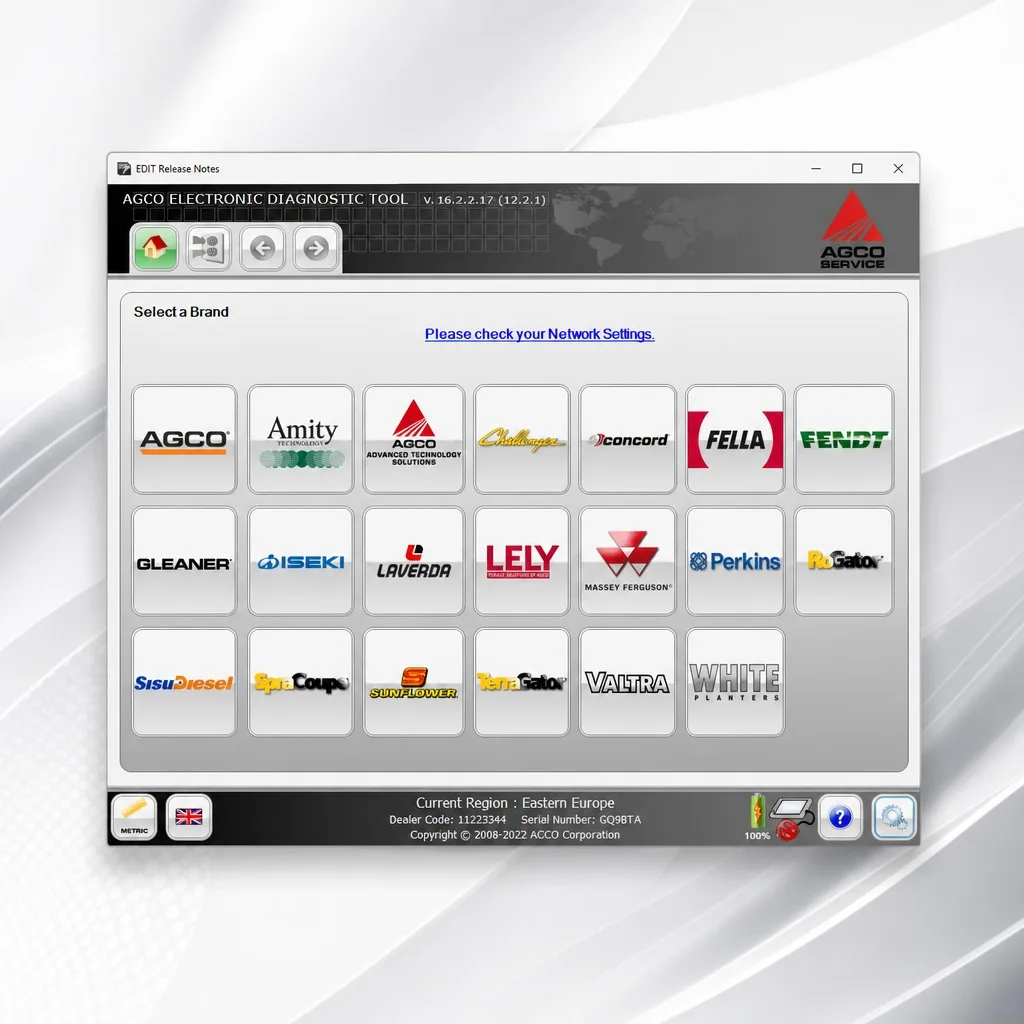
Task: Open the settings gears button
Action: pos(894,817)
